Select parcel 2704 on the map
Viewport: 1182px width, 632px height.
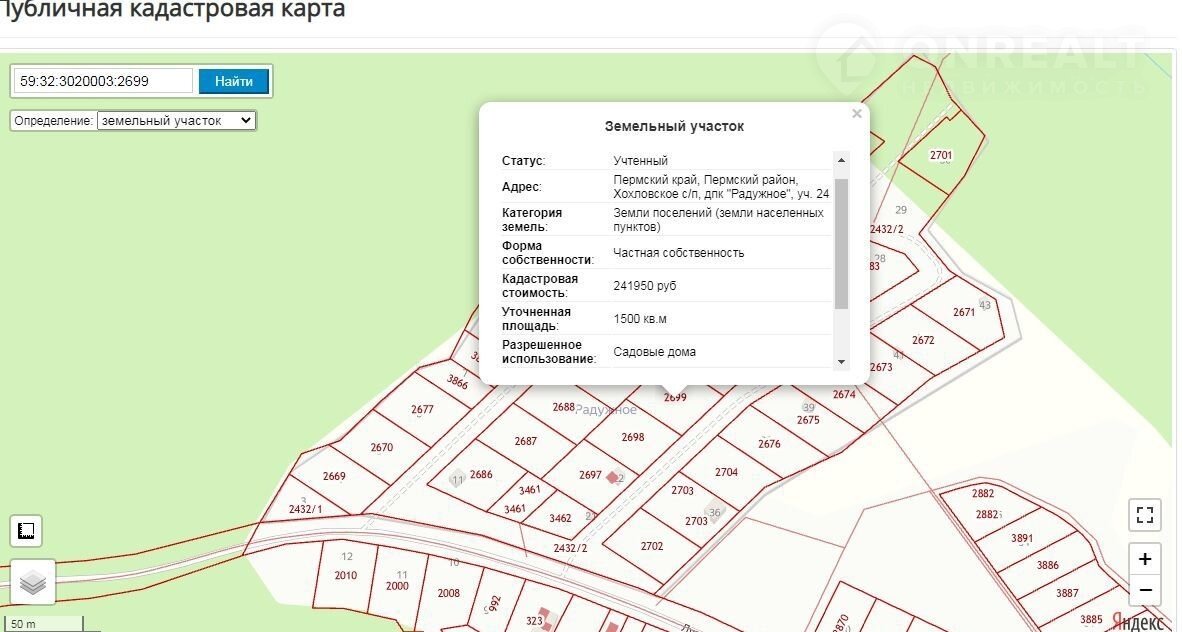pos(726,472)
